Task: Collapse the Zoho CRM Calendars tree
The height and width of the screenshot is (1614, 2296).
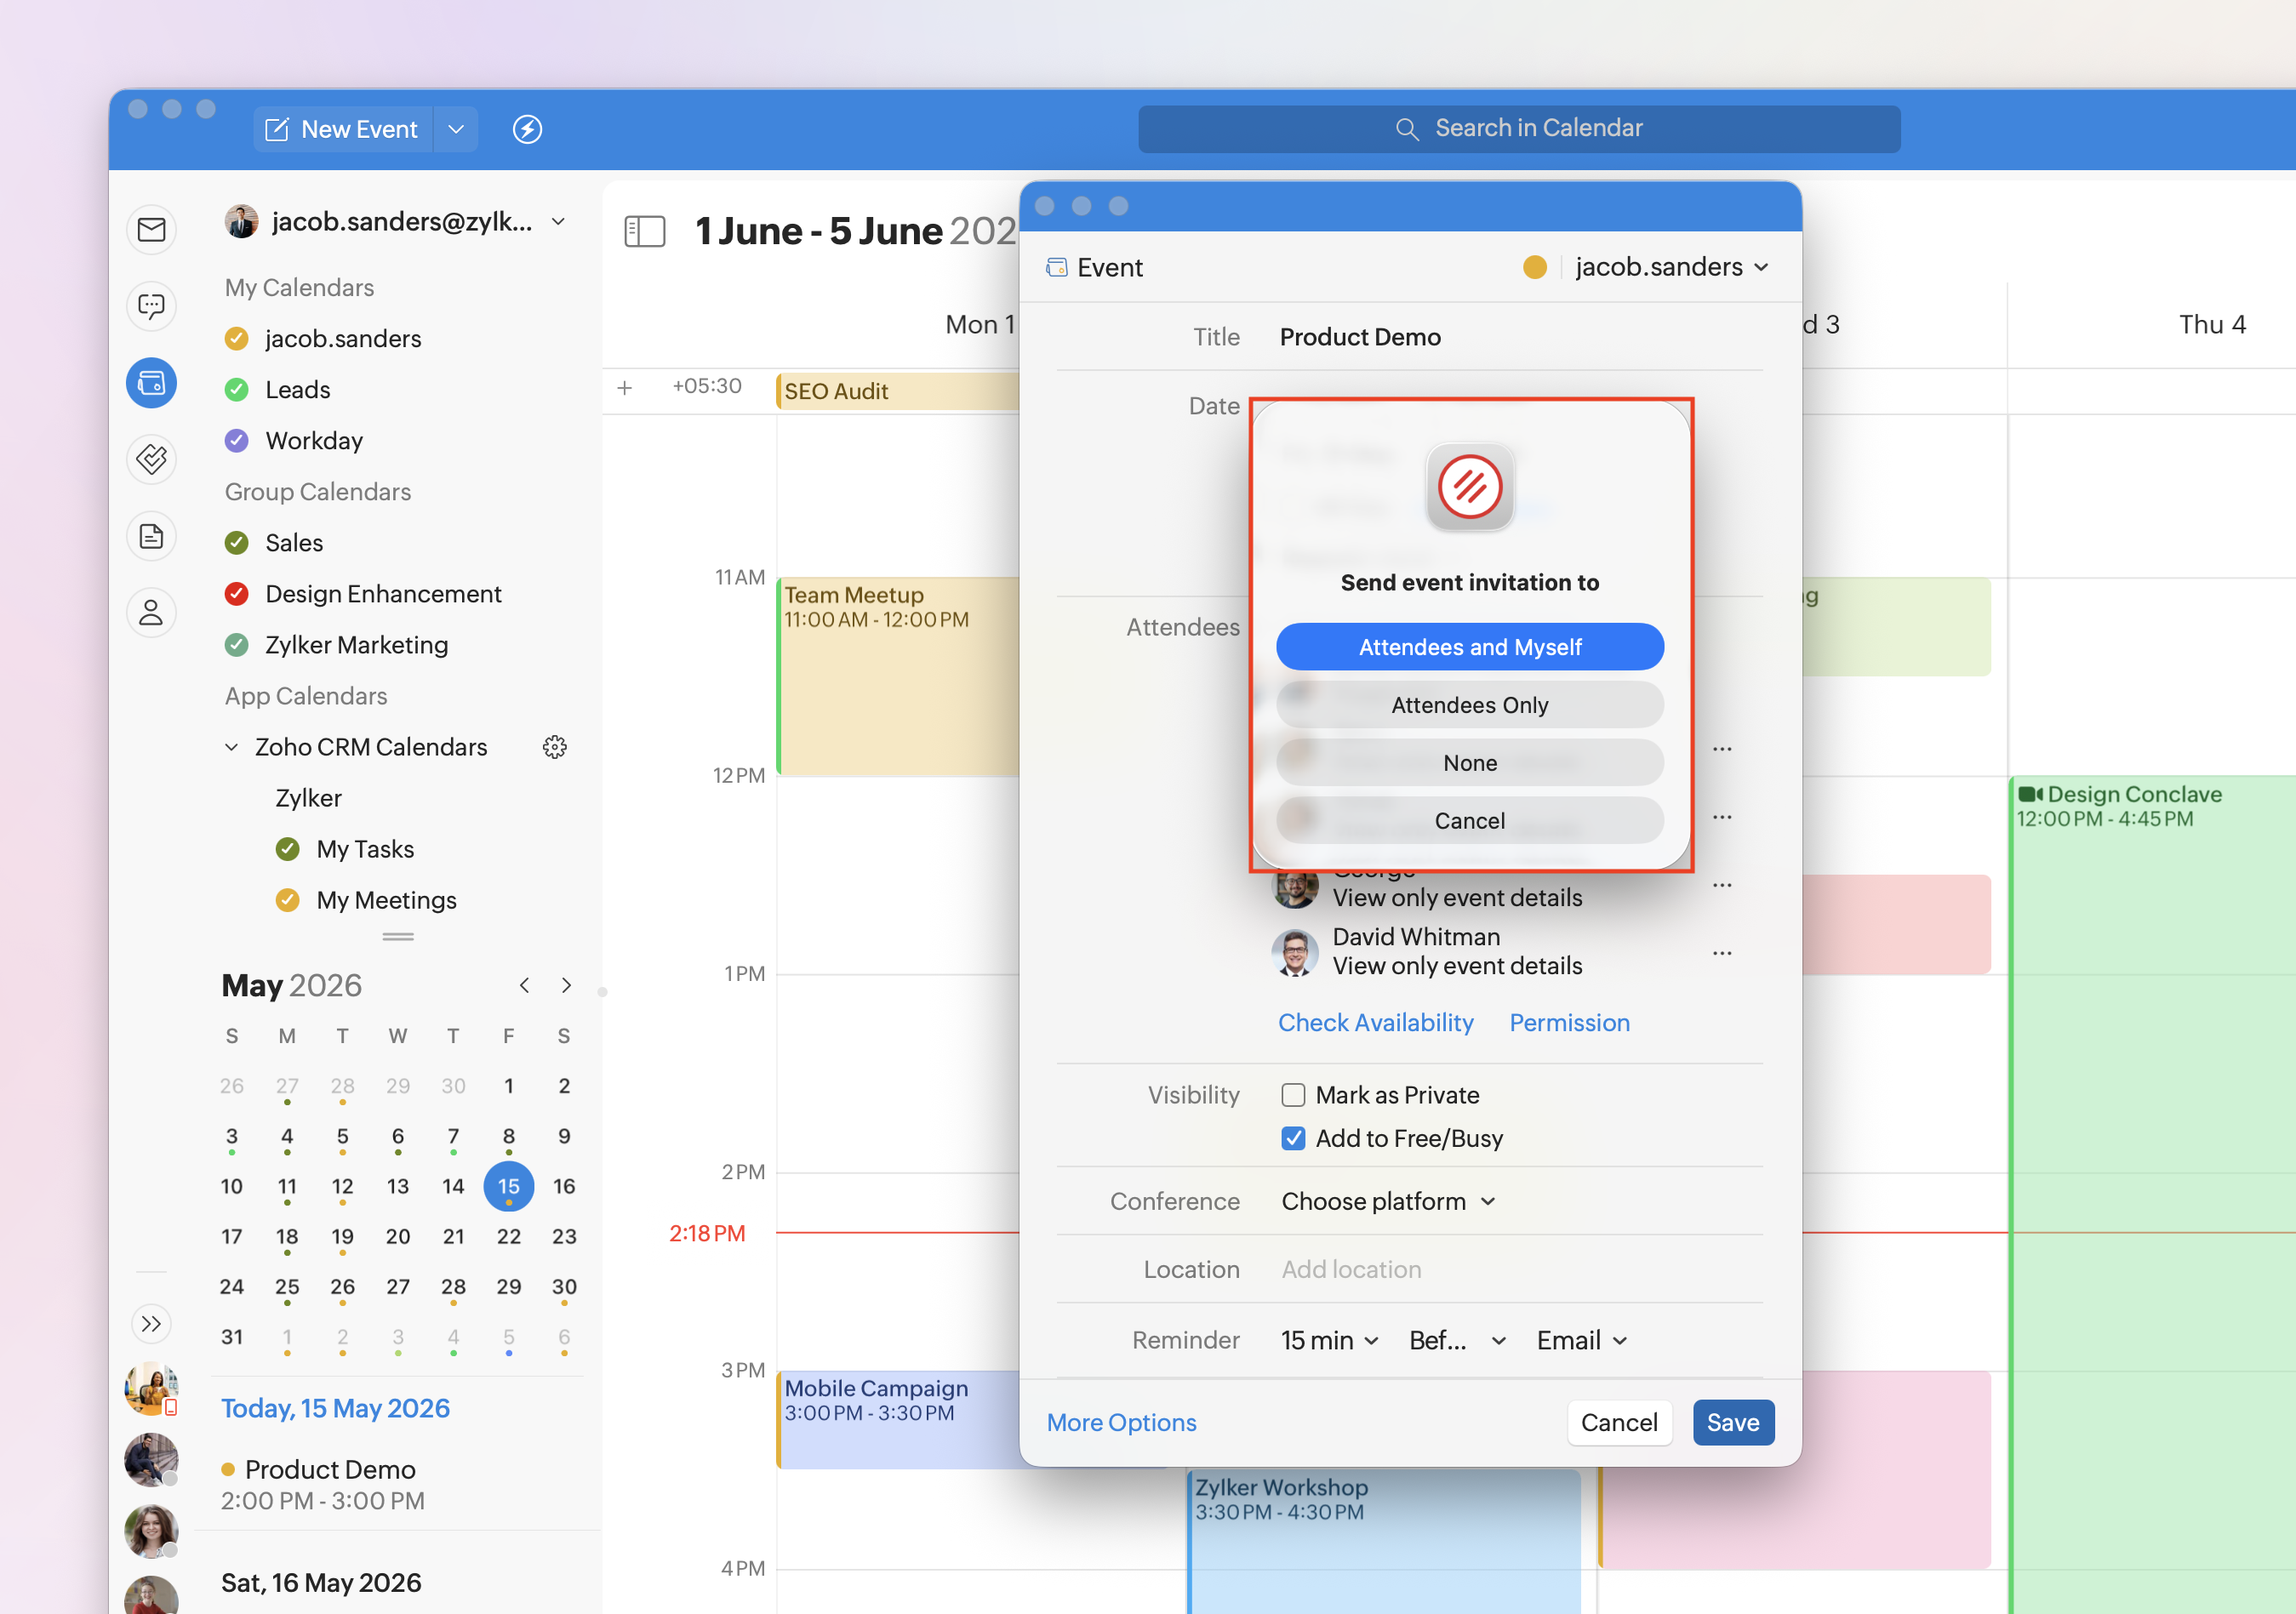Action: [231, 747]
